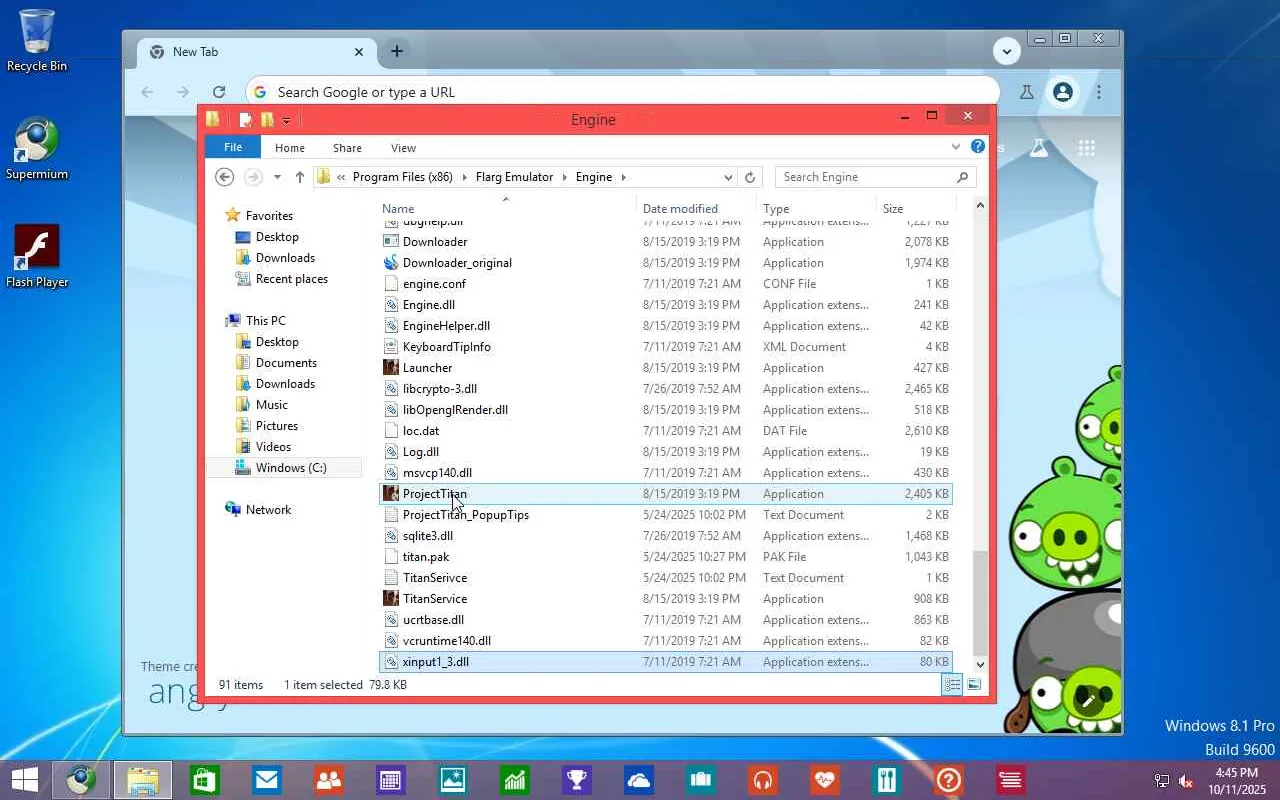Viewport: 1280px width, 800px height.
Task: Open the recent locations dropdown arrow
Action: point(277,177)
